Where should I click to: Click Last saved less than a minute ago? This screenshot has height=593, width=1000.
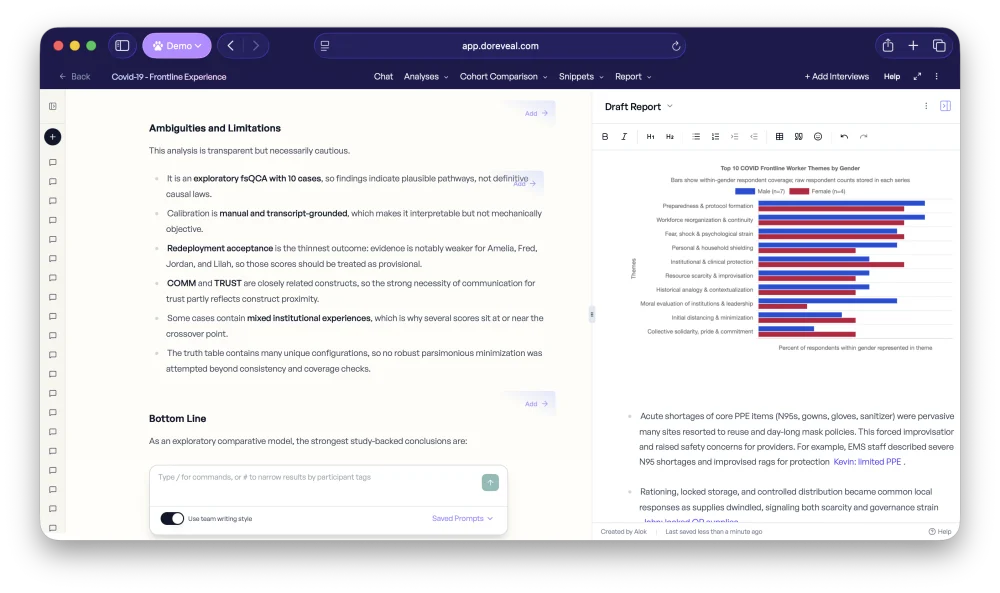pos(713,531)
